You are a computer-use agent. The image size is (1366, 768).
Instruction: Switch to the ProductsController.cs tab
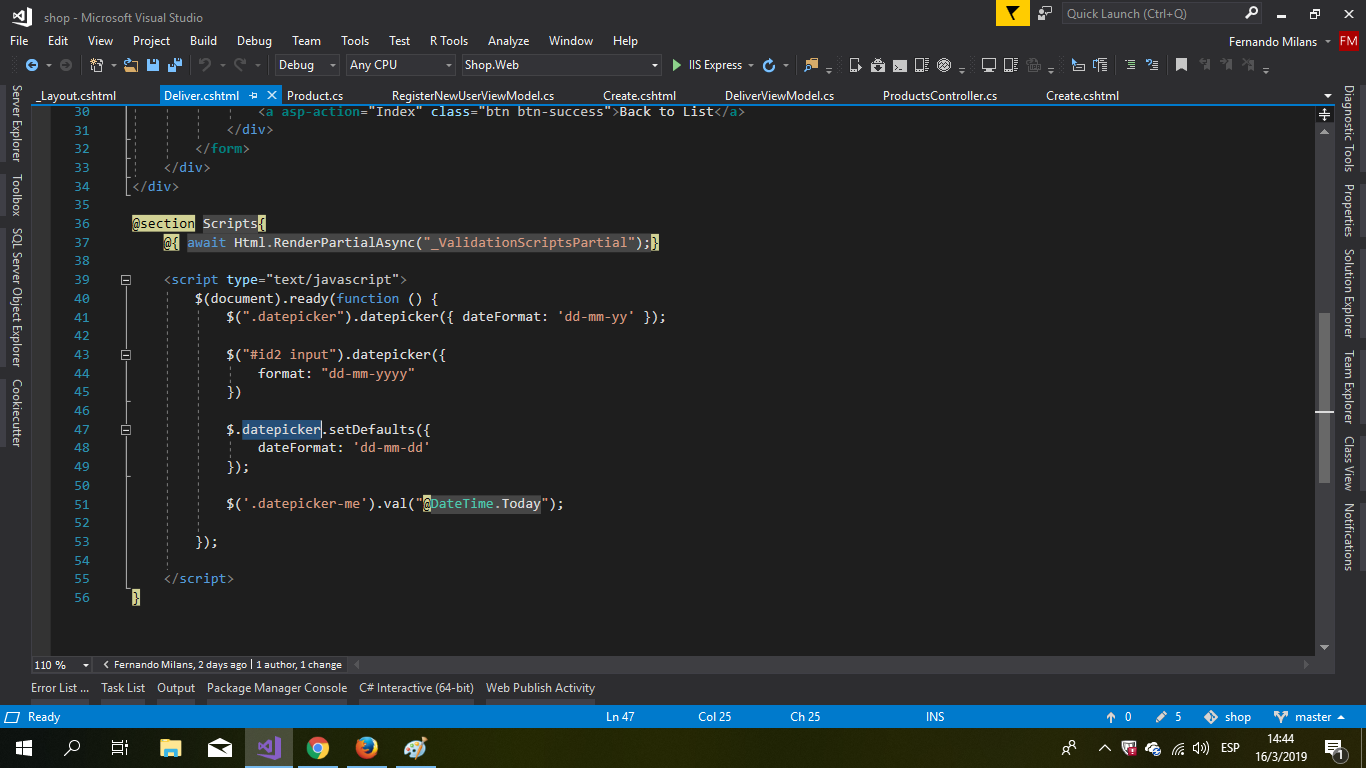click(940, 96)
